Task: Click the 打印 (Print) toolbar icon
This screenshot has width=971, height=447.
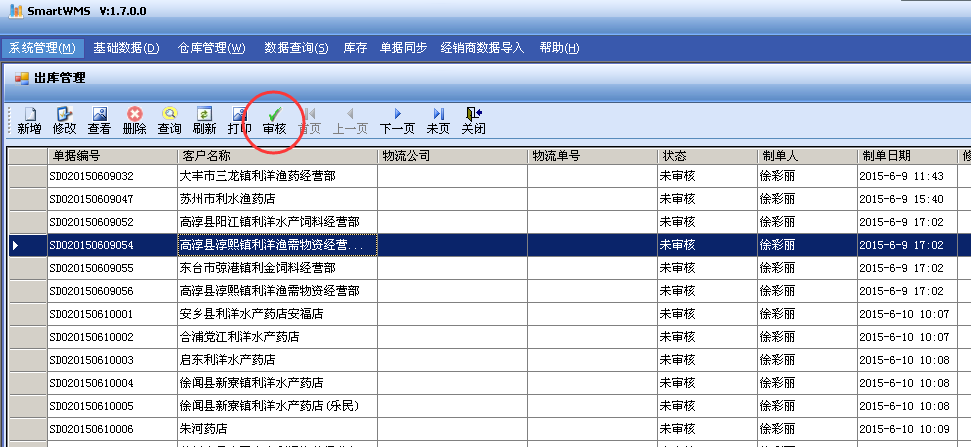Action: 239,114
